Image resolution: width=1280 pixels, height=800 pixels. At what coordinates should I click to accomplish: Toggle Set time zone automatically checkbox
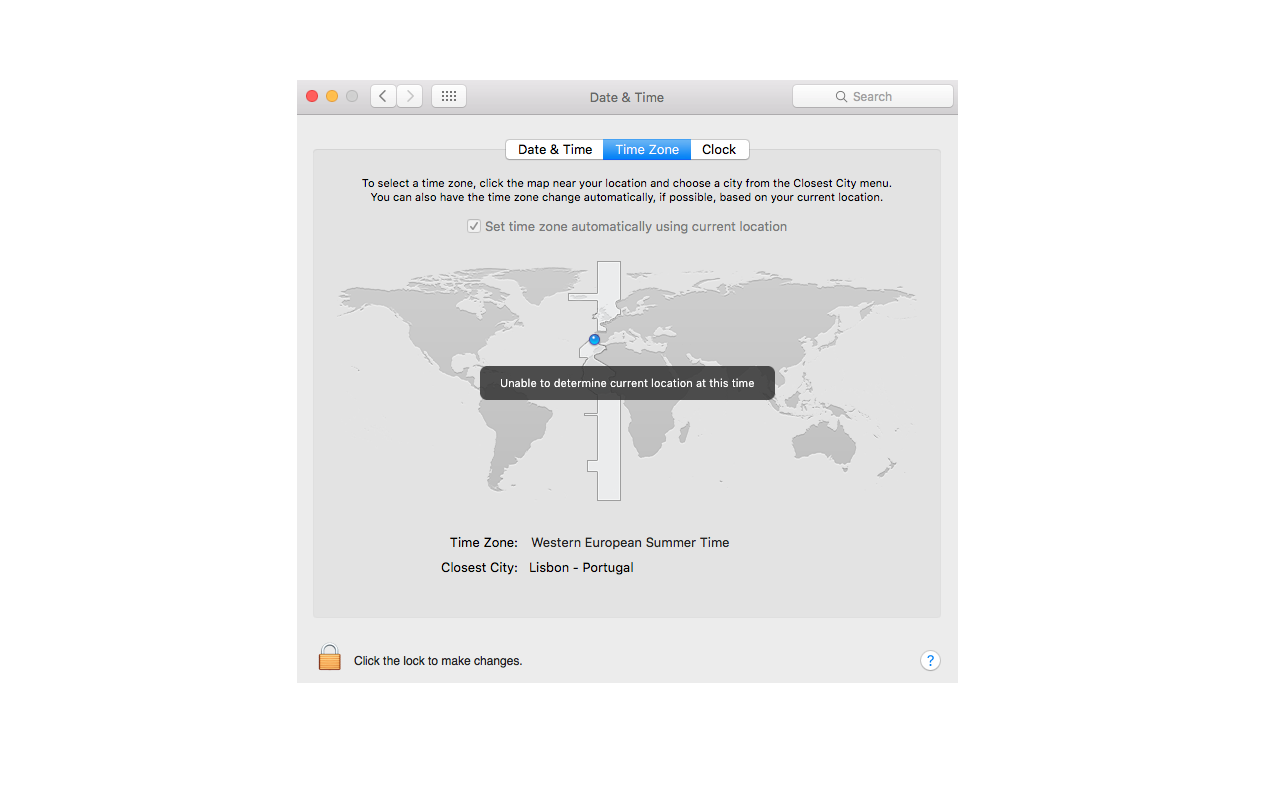coord(474,227)
